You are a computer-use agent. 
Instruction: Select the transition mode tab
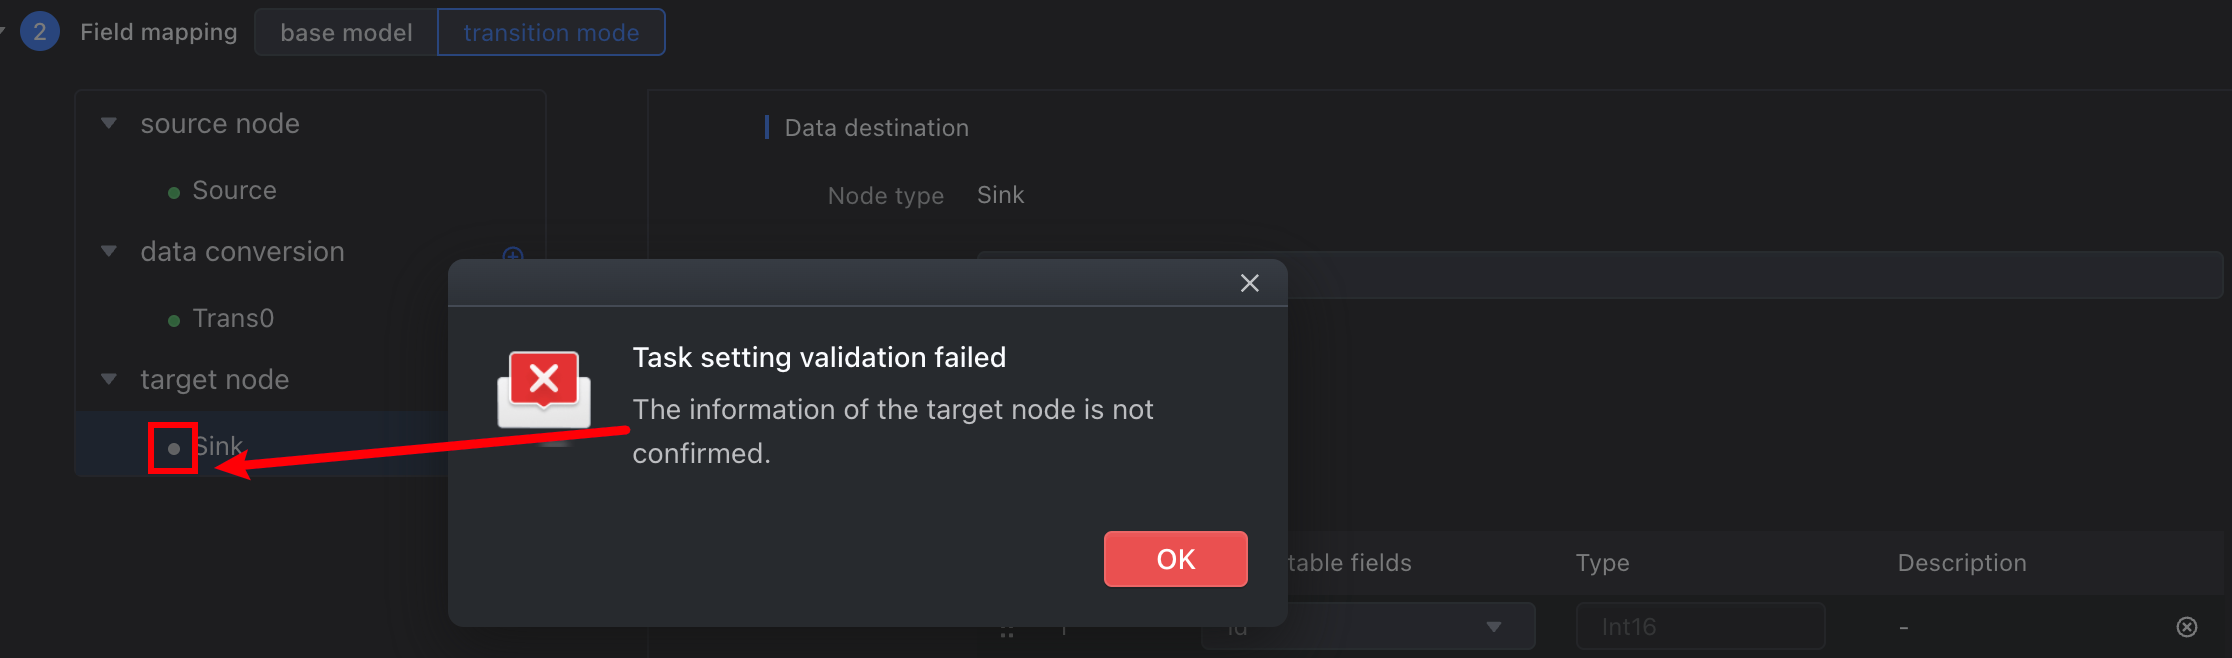point(551,32)
